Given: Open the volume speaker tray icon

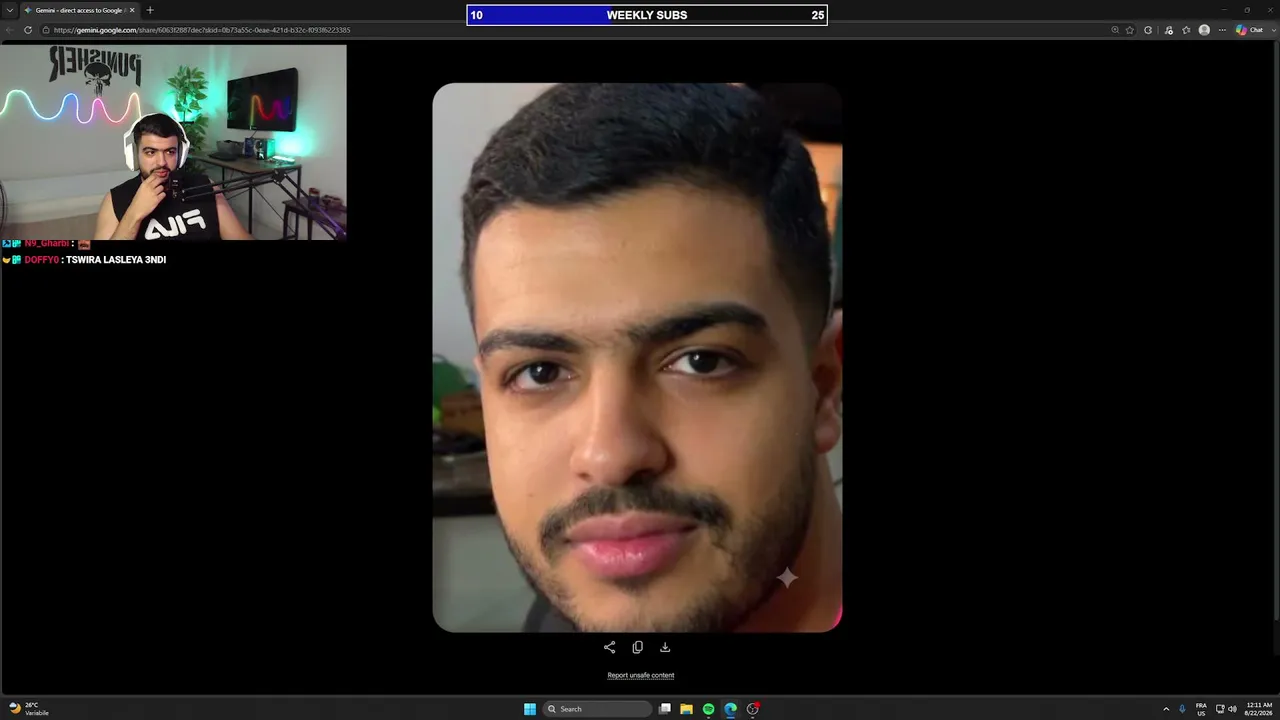Looking at the screenshot, I should click(1232, 709).
